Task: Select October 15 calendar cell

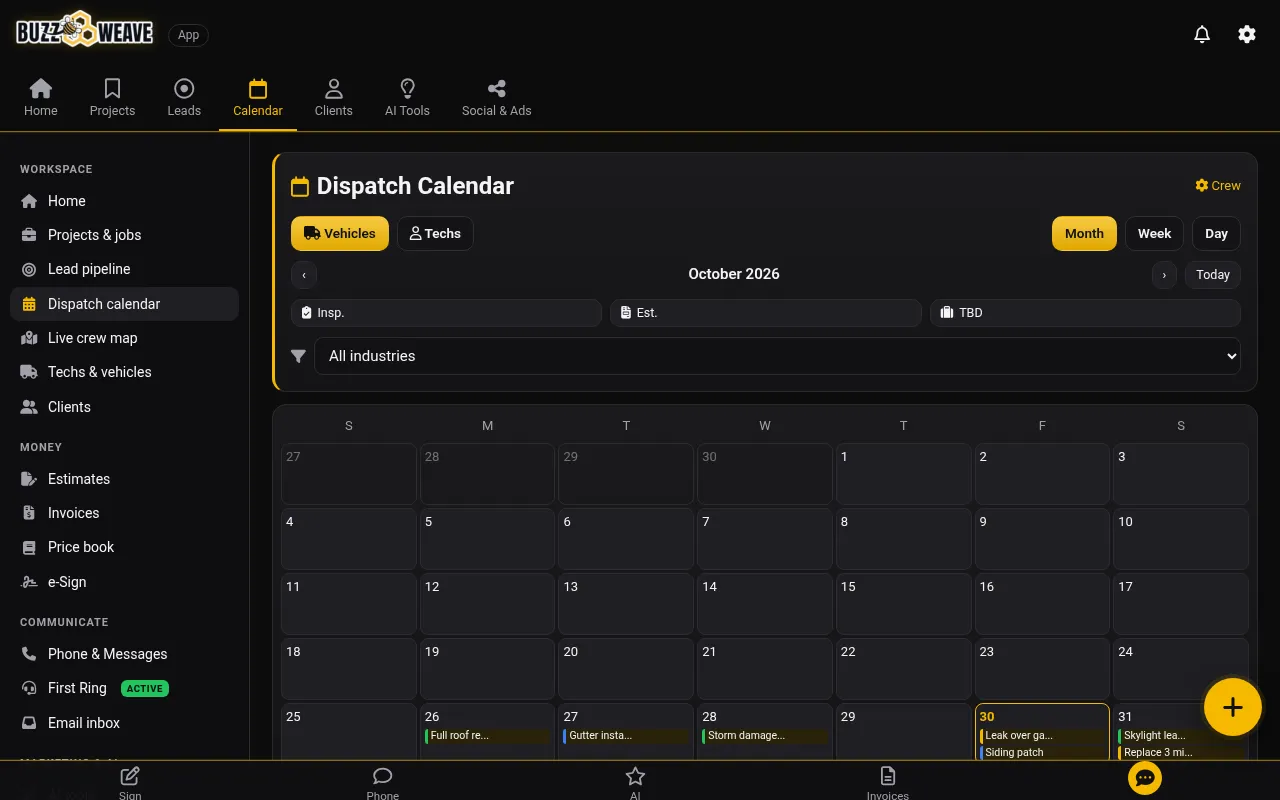Action: tap(903, 604)
